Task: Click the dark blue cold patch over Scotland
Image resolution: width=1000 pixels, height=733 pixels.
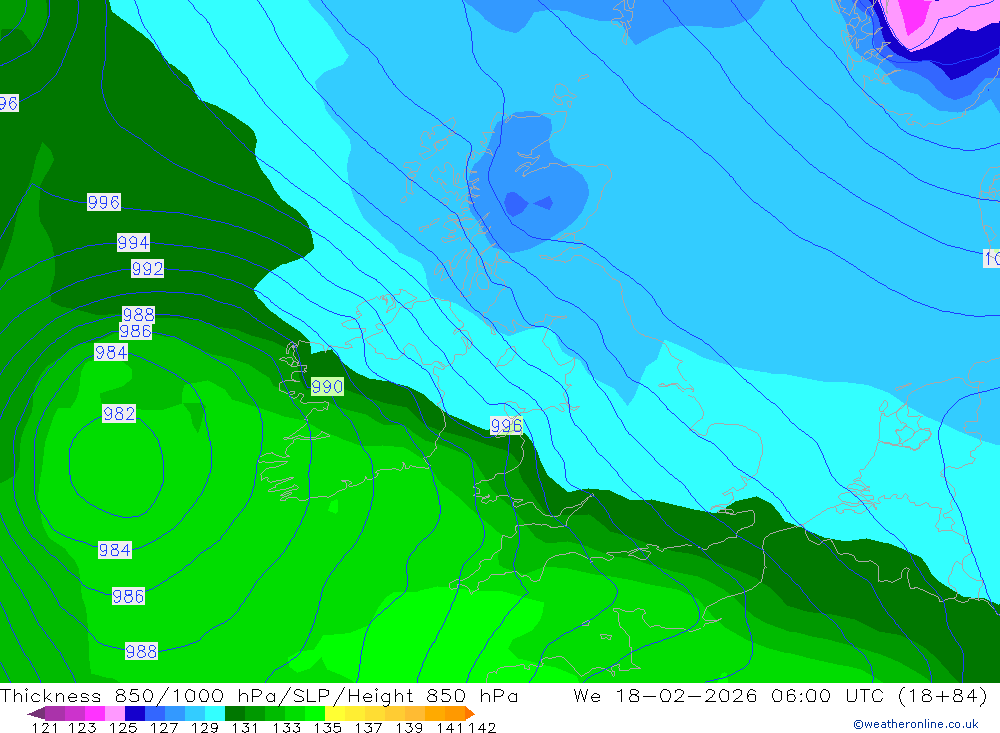Action: coord(516,204)
